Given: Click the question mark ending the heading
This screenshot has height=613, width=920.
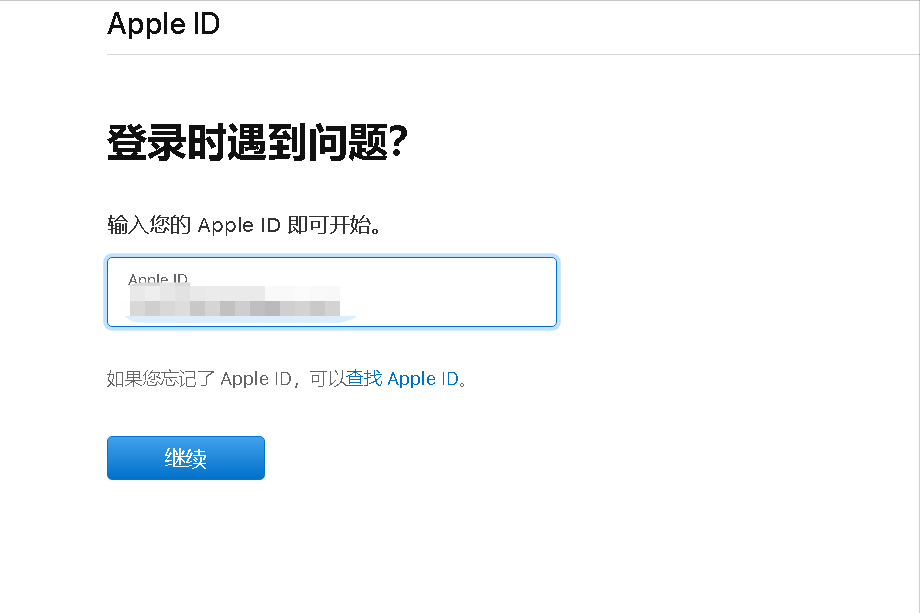Looking at the screenshot, I should point(397,145).
